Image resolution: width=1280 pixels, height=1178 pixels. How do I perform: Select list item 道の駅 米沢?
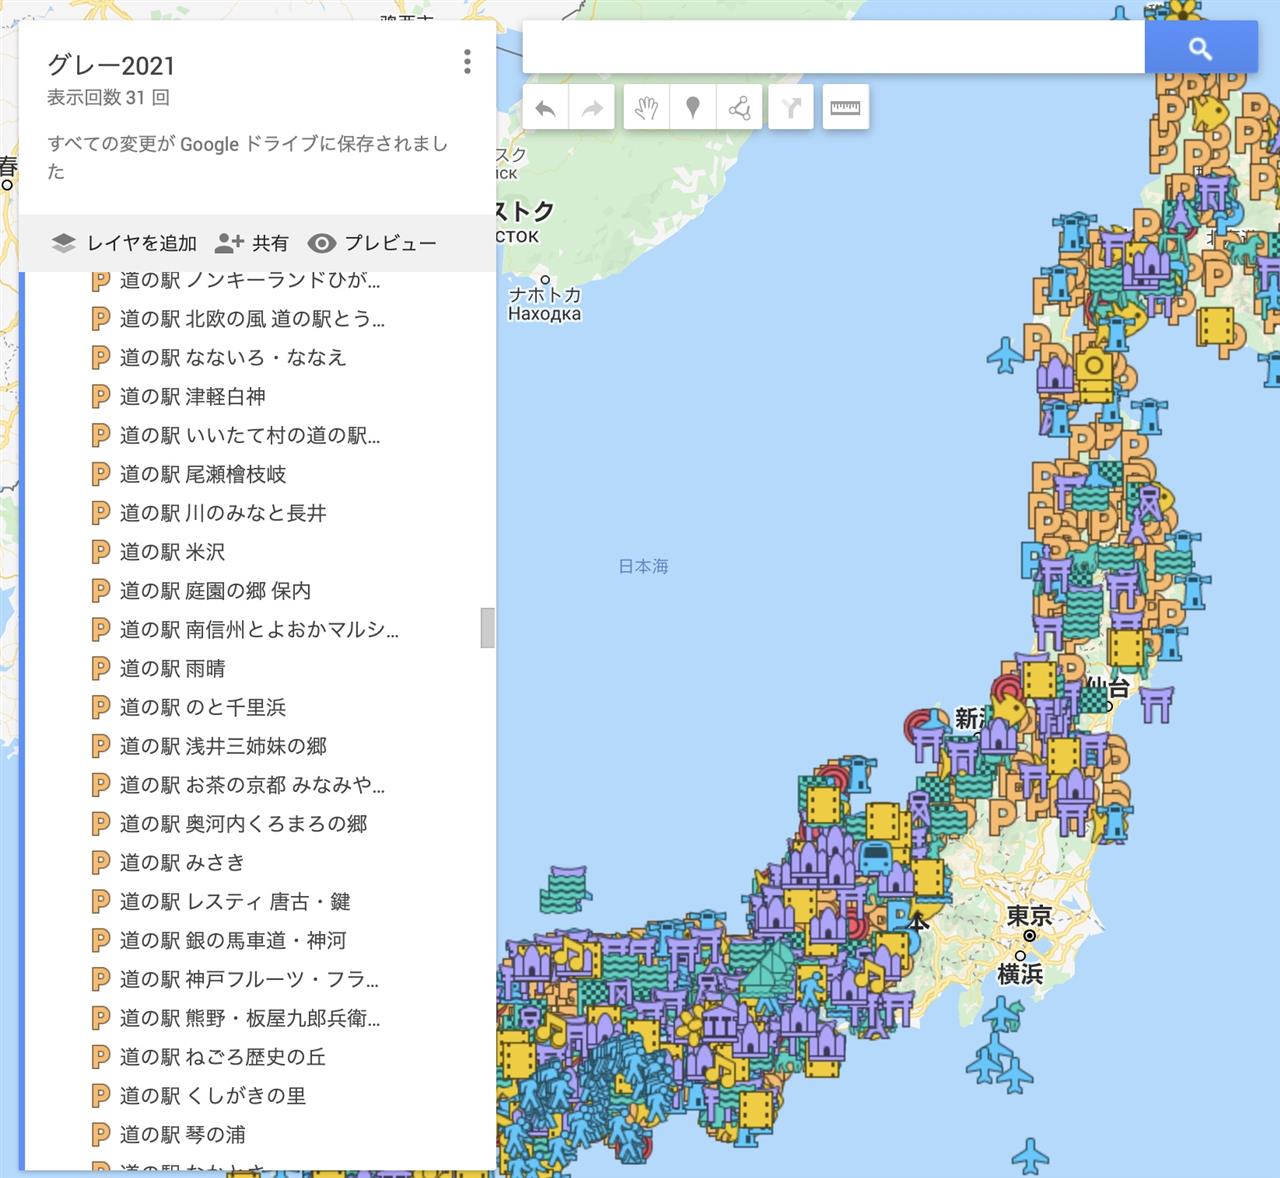(x=172, y=552)
